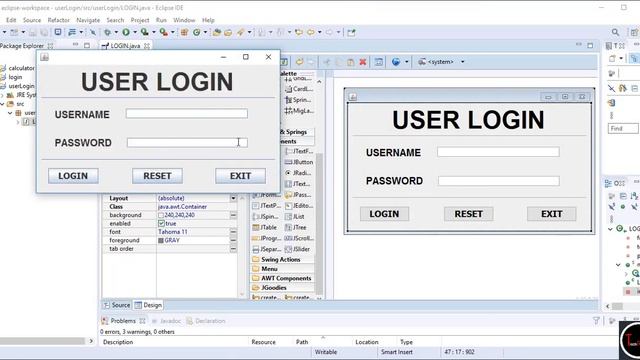640x360 pixels.
Task: Click the global search magnifier icon
Action: tap(615, 32)
